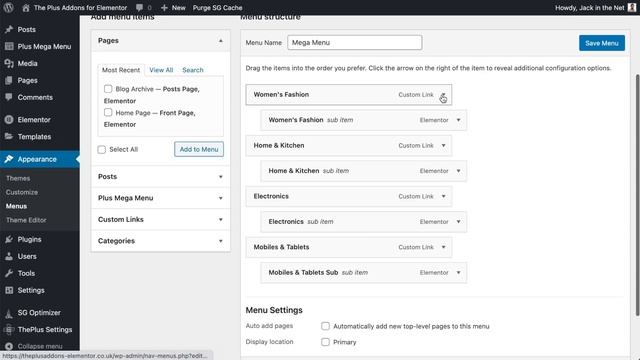Expand the Posts panel

[x=221, y=177]
